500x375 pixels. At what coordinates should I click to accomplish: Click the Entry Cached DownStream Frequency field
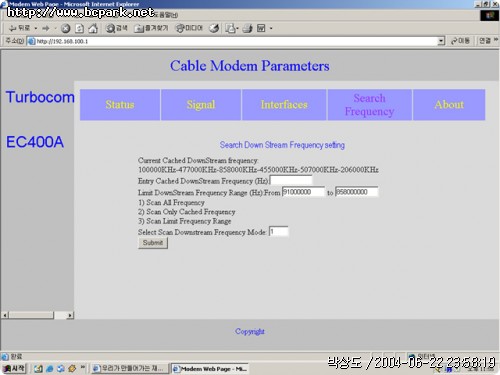pos(291,180)
